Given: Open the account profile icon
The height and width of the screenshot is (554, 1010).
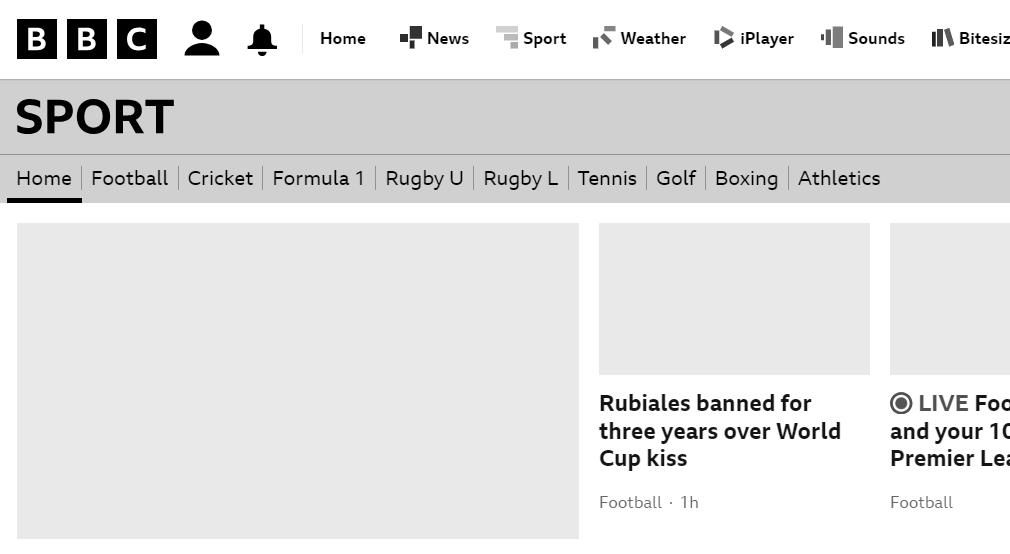Looking at the screenshot, I should pos(201,39).
